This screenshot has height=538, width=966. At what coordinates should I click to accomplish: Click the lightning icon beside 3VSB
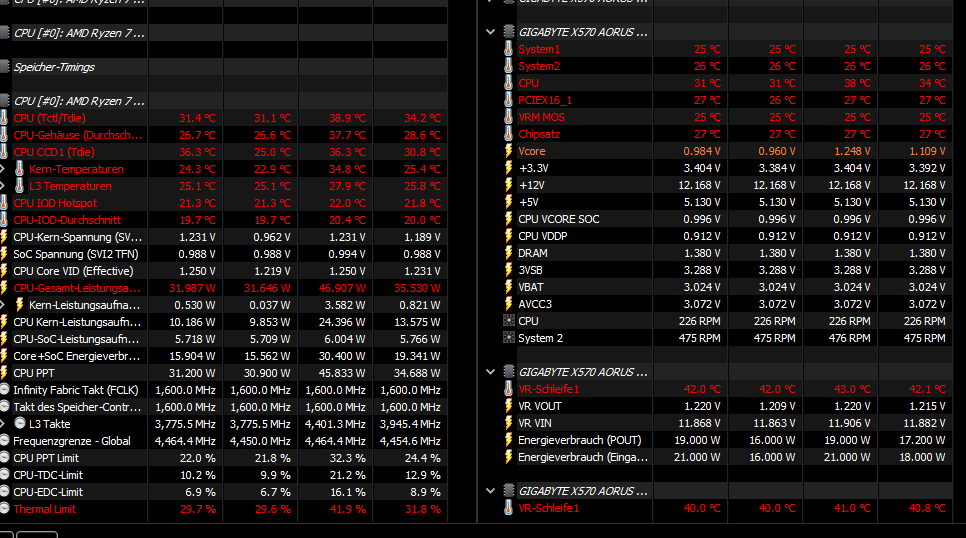508,270
